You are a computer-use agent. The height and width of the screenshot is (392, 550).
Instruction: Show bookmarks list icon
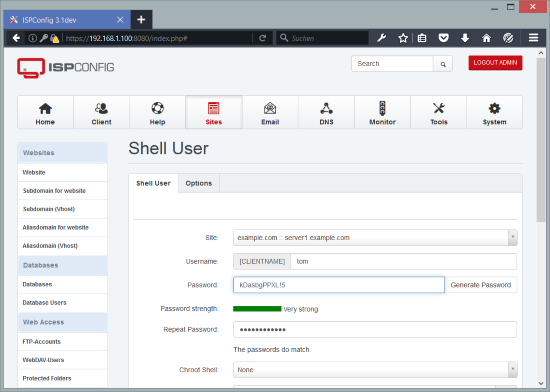(422, 38)
